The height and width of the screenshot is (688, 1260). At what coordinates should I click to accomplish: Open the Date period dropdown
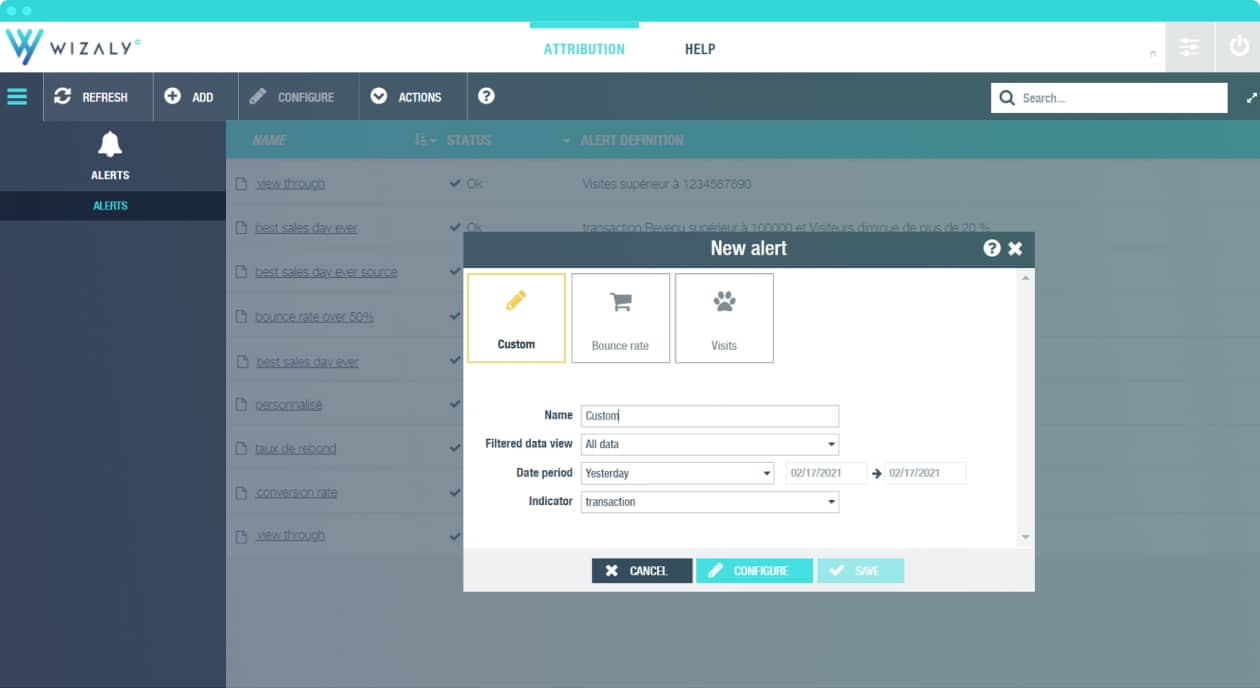677,473
